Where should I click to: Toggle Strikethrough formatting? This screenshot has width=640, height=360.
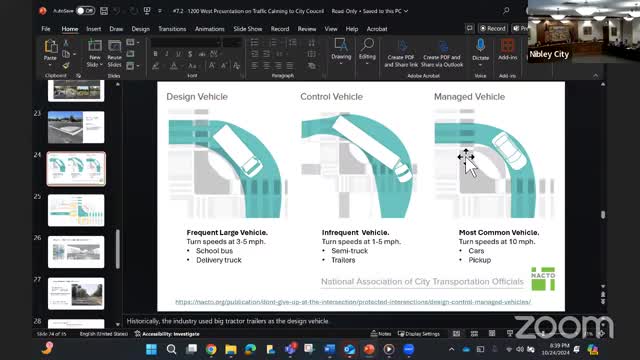point(202,54)
